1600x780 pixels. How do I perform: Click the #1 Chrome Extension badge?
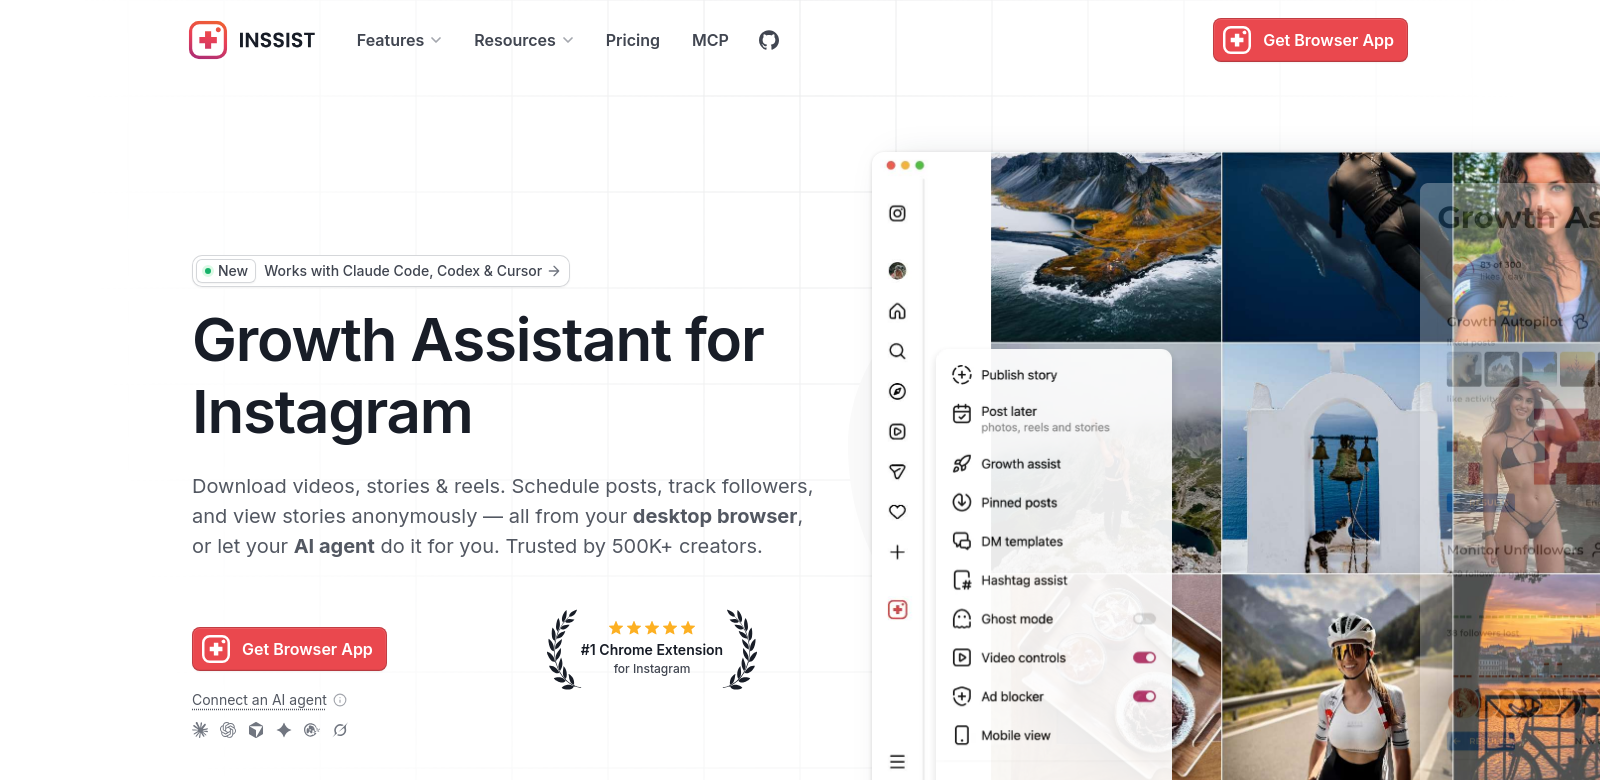(x=652, y=650)
